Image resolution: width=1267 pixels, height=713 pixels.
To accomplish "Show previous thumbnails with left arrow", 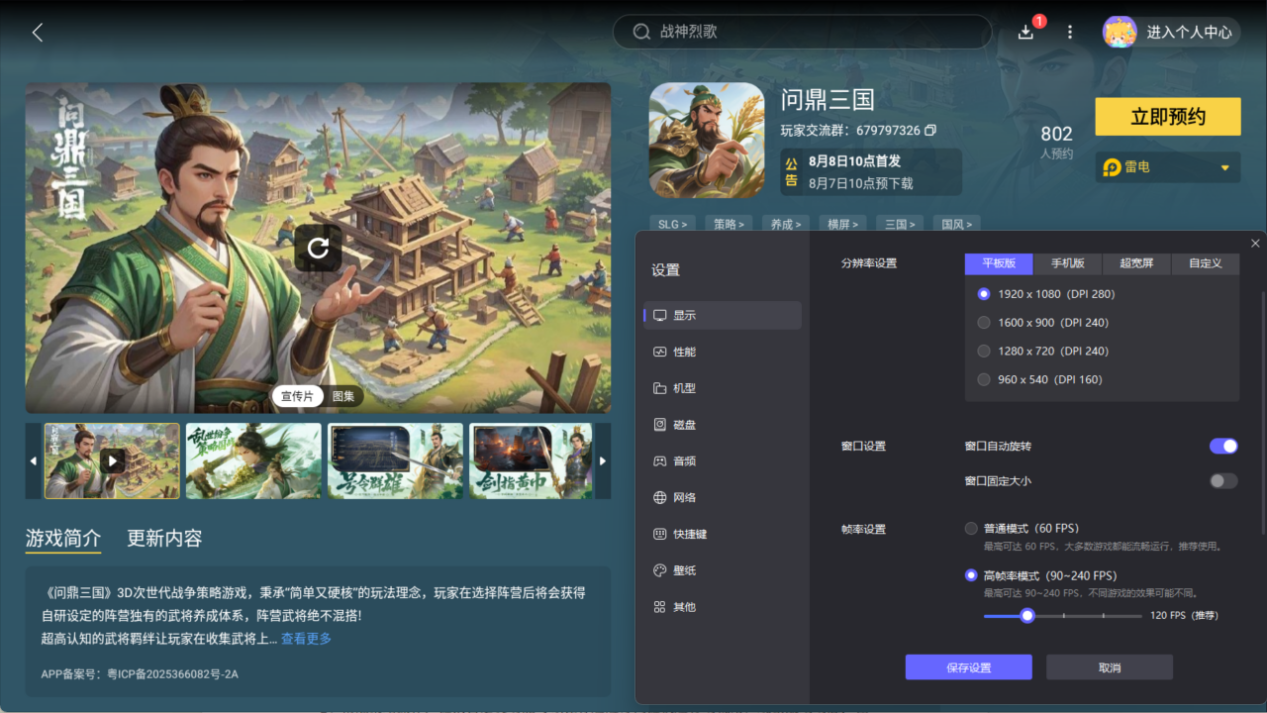I will point(33,461).
